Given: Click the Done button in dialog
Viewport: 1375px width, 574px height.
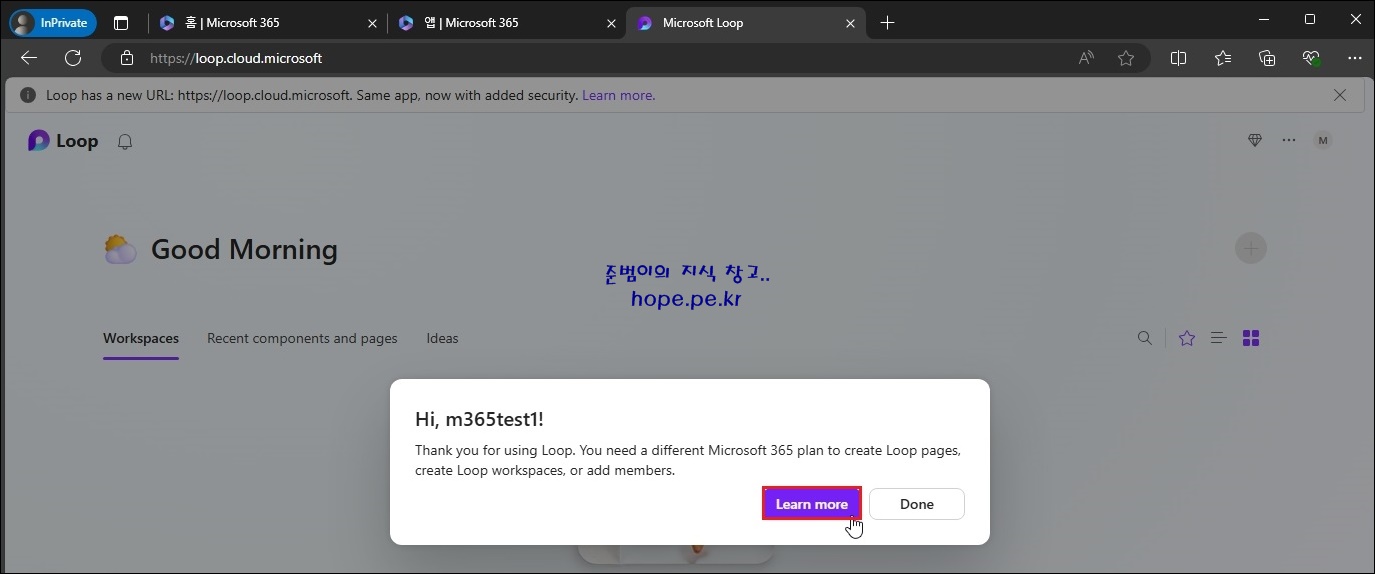Looking at the screenshot, I should tap(916, 504).
